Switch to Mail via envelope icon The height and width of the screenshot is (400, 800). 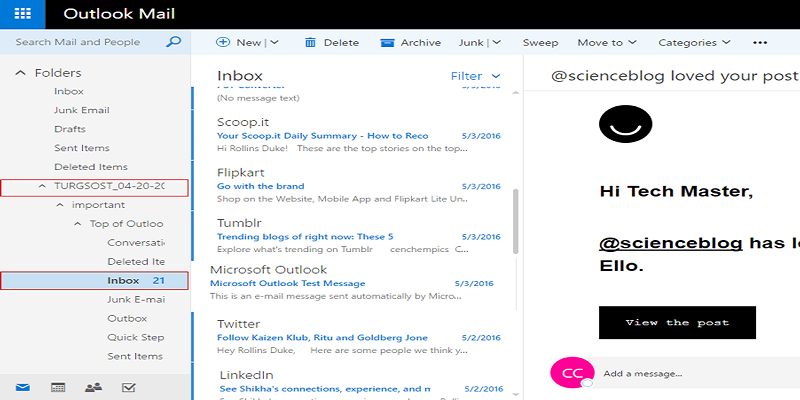tap(22, 388)
